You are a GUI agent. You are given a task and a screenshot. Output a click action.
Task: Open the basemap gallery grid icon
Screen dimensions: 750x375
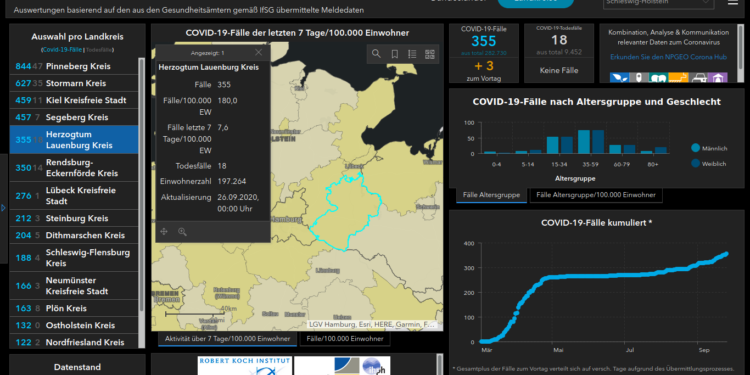click(x=430, y=54)
